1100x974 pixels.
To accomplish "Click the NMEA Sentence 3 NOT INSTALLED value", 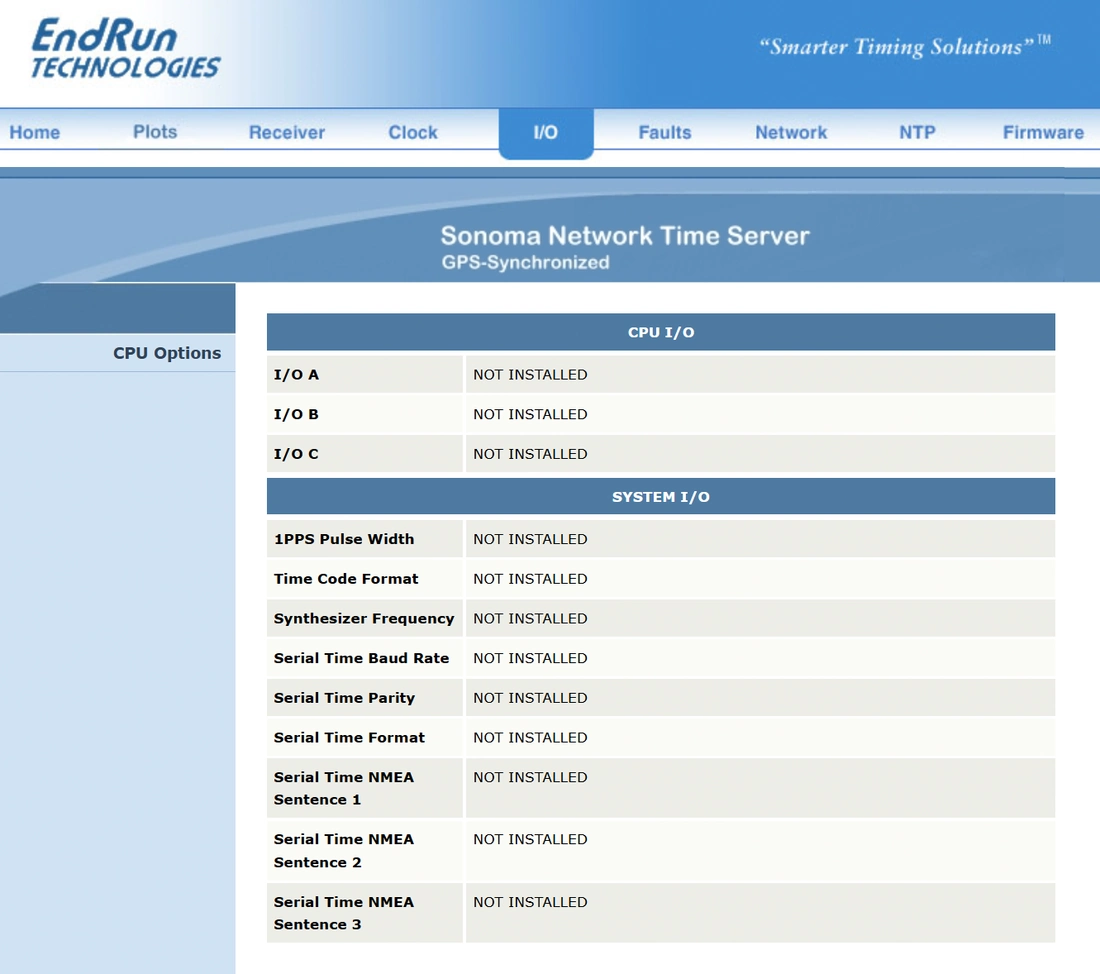I will point(530,902).
